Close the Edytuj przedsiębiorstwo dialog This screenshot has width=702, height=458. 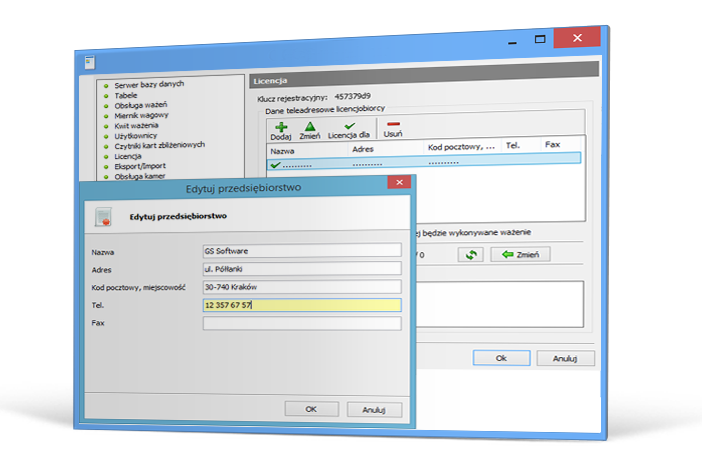[x=398, y=183]
